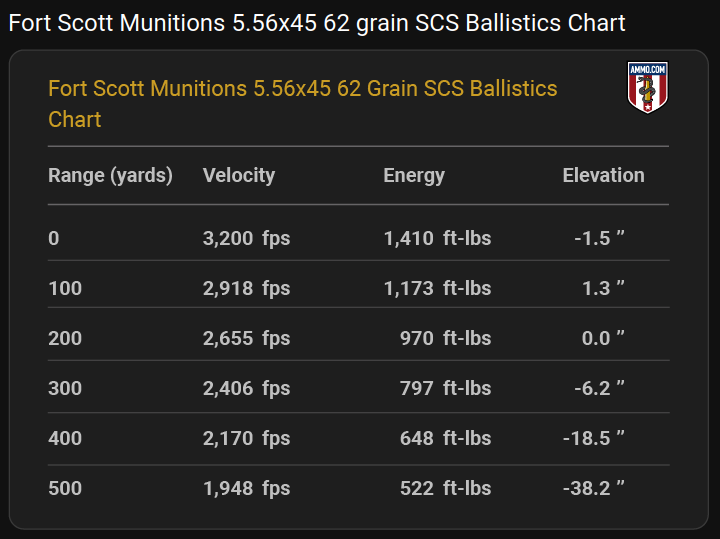Click the 1,410 ft-lbs energy cell
720x539 pixels.
click(438, 238)
